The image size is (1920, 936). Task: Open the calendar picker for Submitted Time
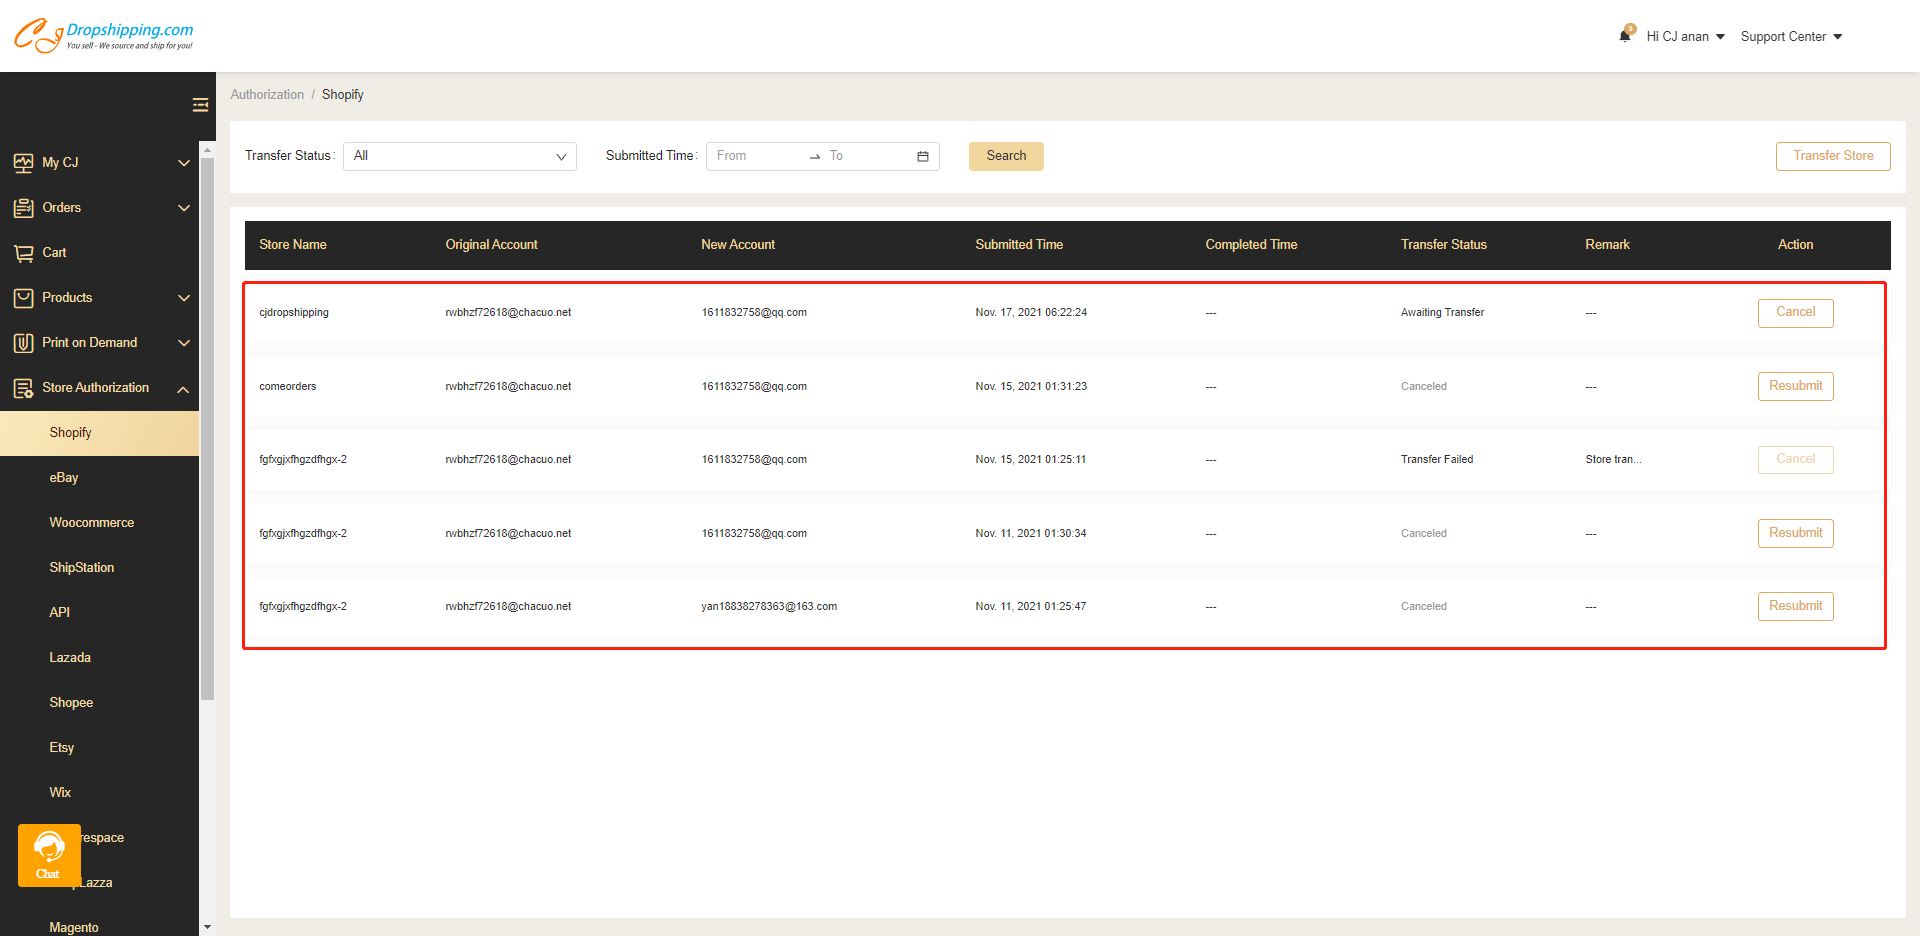(922, 156)
